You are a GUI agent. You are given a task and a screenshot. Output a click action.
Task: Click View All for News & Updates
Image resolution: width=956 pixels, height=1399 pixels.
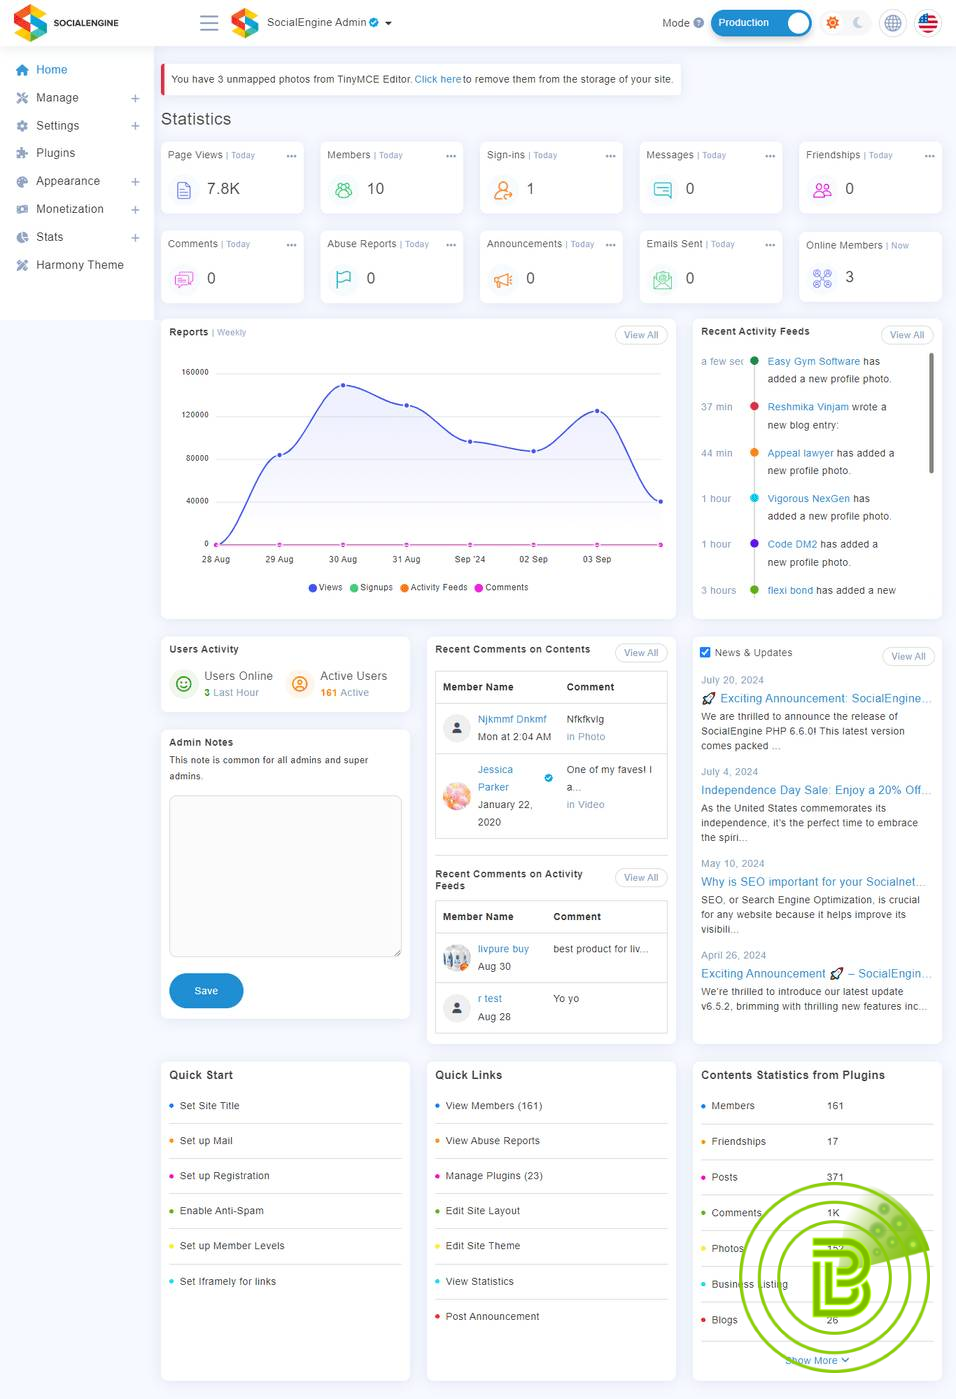click(908, 656)
